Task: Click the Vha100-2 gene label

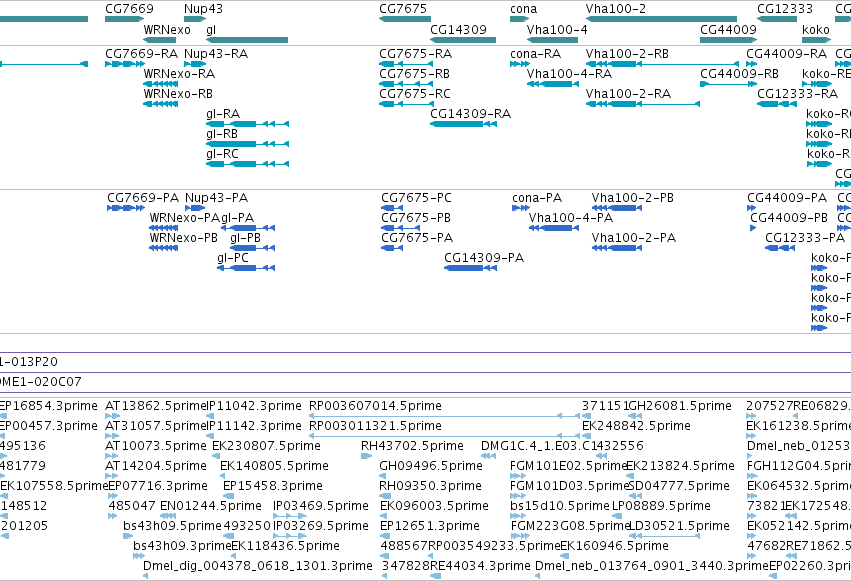Action: [616, 9]
